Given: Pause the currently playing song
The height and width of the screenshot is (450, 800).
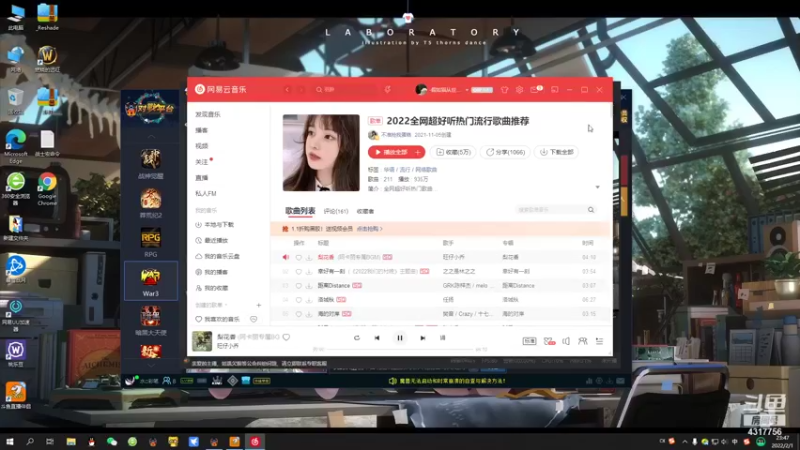Looking at the screenshot, I should [400, 338].
